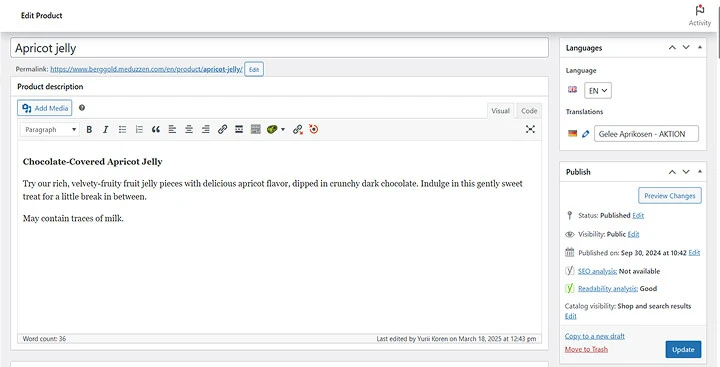This screenshot has height=367, width=720.
Task: Edit the German translation pencil icon
Action: (x=585, y=134)
